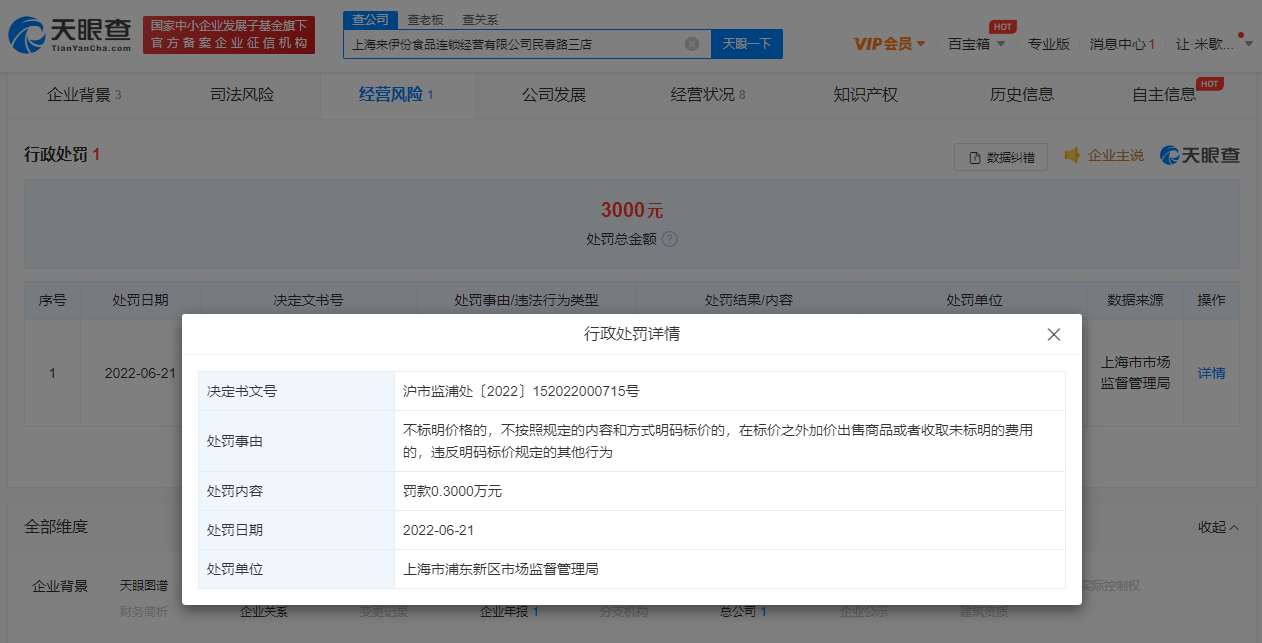Select the 司法风险 tab
The width and height of the screenshot is (1262, 643).
(242, 95)
